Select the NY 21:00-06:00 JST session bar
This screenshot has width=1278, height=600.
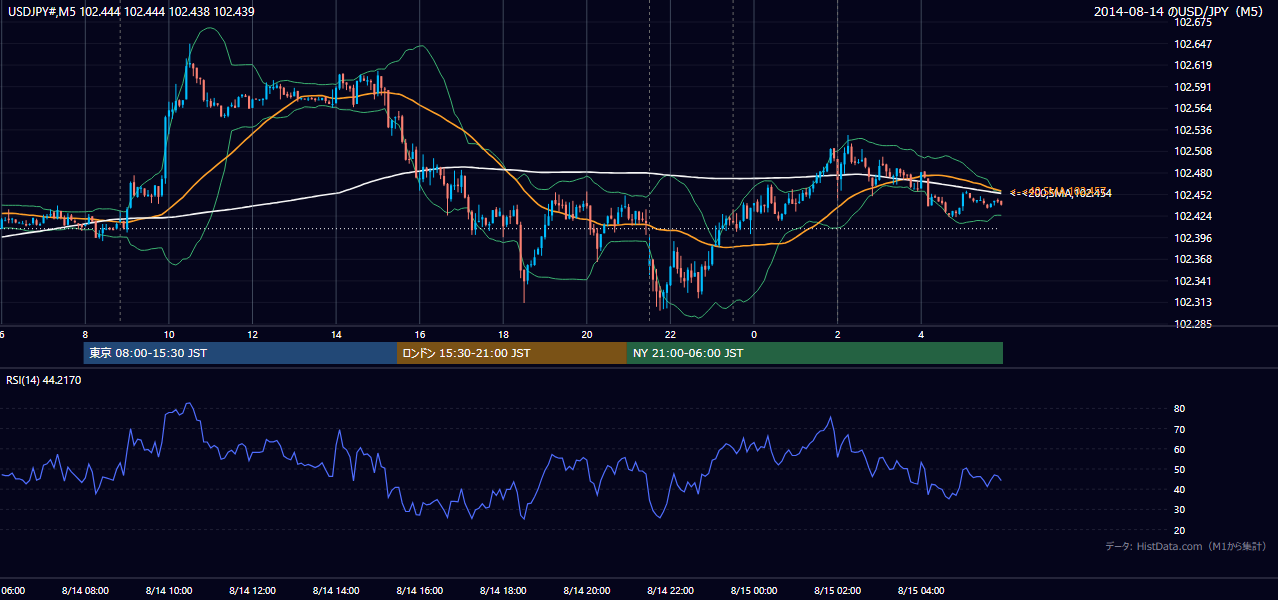click(x=815, y=353)
